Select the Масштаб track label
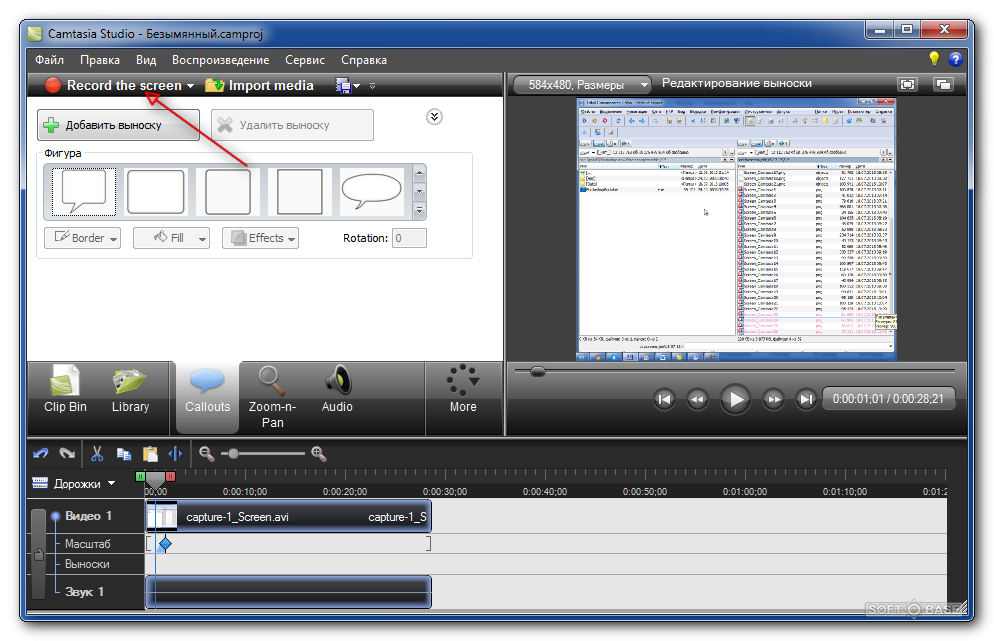 [87, 543]
